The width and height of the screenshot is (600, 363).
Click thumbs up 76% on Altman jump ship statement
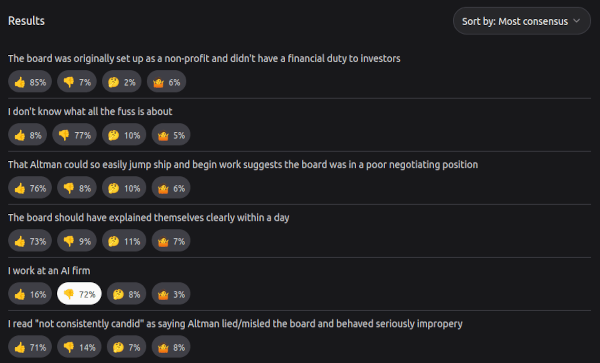[x=30, y=188]
